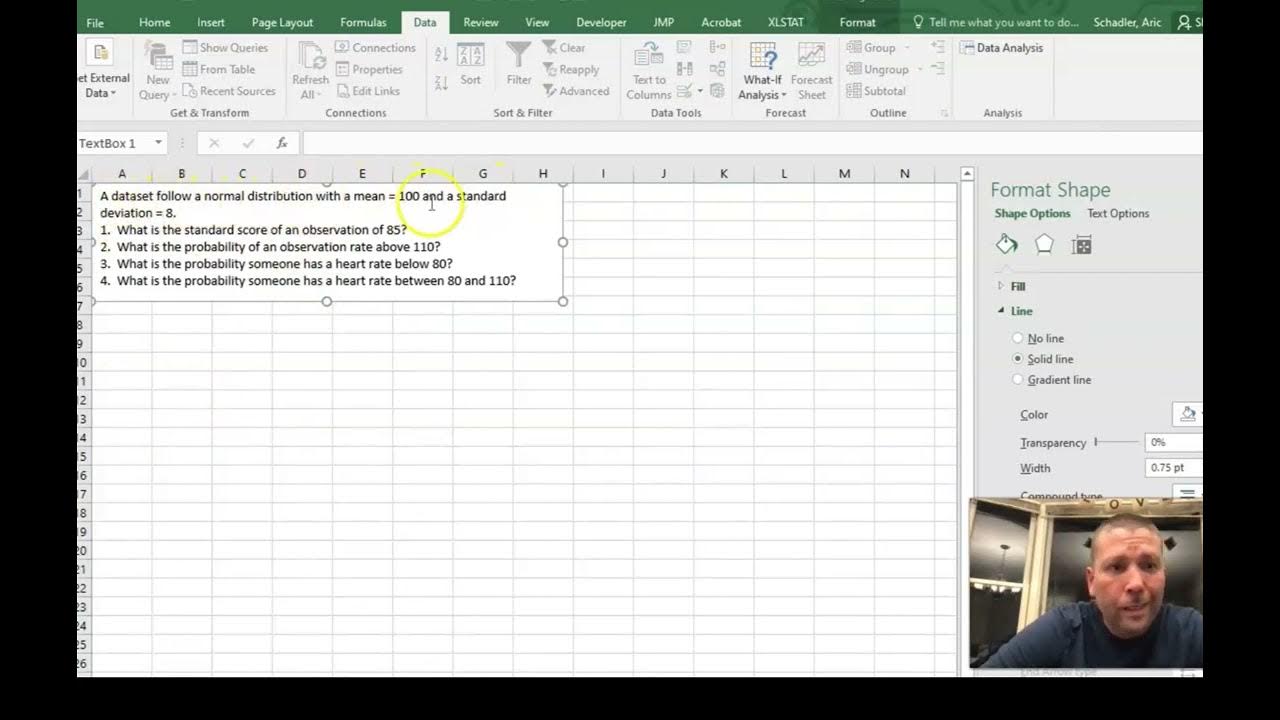The image size is (1280, 720).
Task: Click Relationships icon in Data Tools
Action: (x=717, y=69)
